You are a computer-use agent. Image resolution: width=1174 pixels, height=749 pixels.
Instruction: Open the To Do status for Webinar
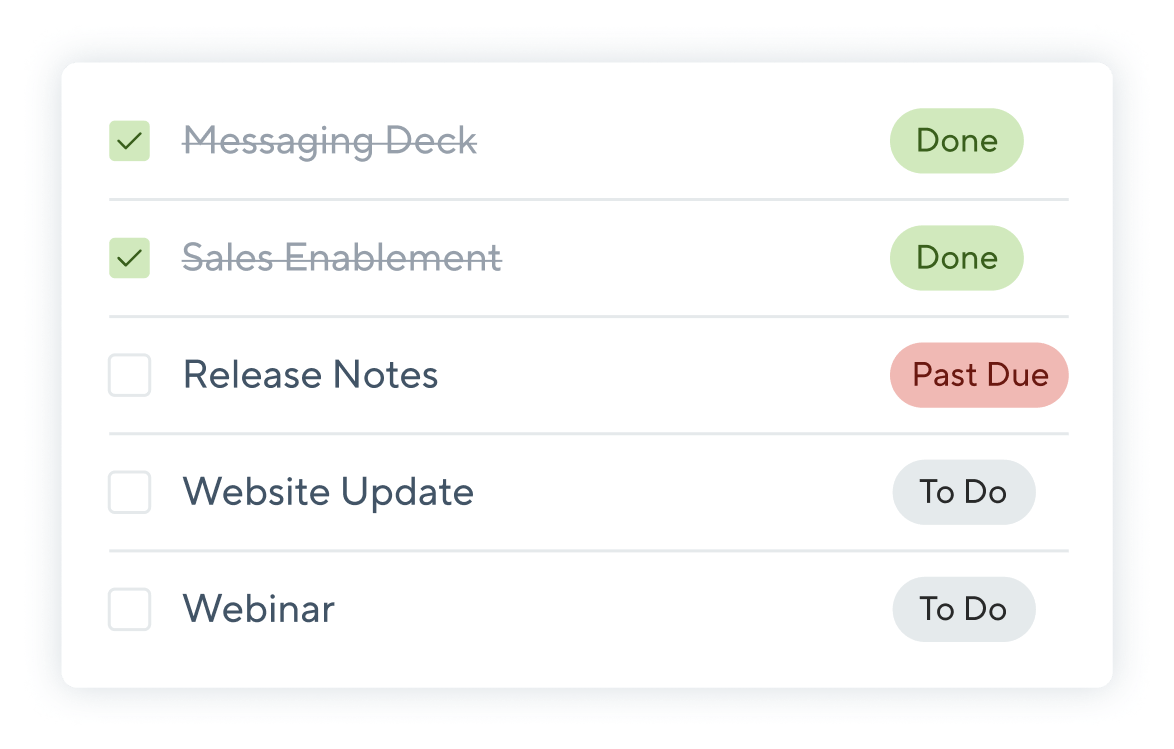pos(964,609)
